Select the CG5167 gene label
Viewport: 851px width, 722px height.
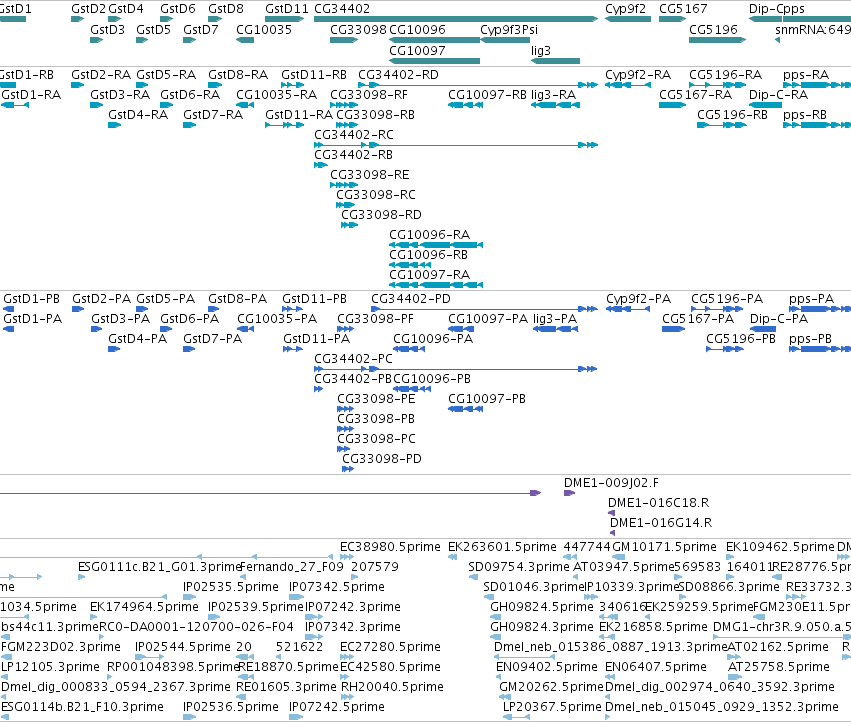coord(683,9)
